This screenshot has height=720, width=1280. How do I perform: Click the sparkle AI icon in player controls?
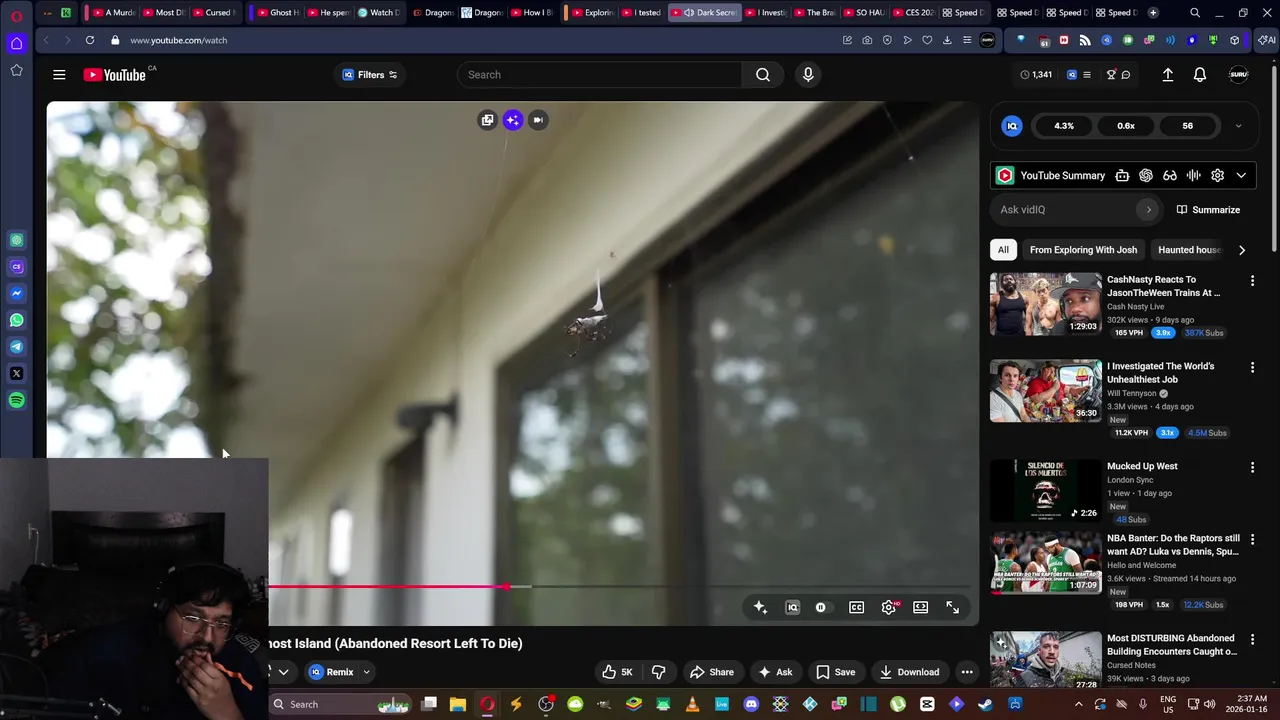point(761,607)
